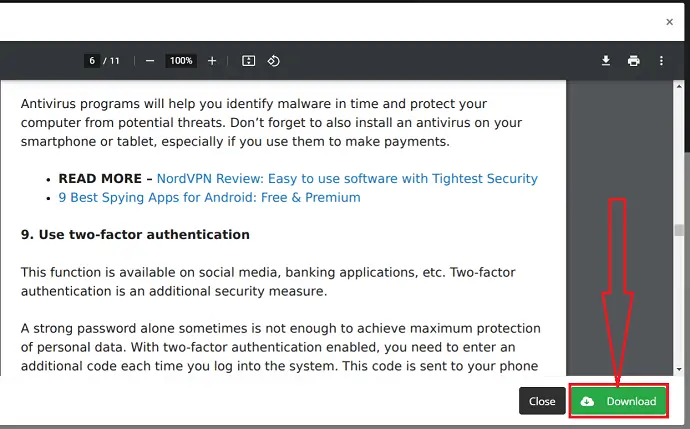Screen dimensions: 690x429
Task: Toggle fit to page view
Action: [x=249, y=61]
